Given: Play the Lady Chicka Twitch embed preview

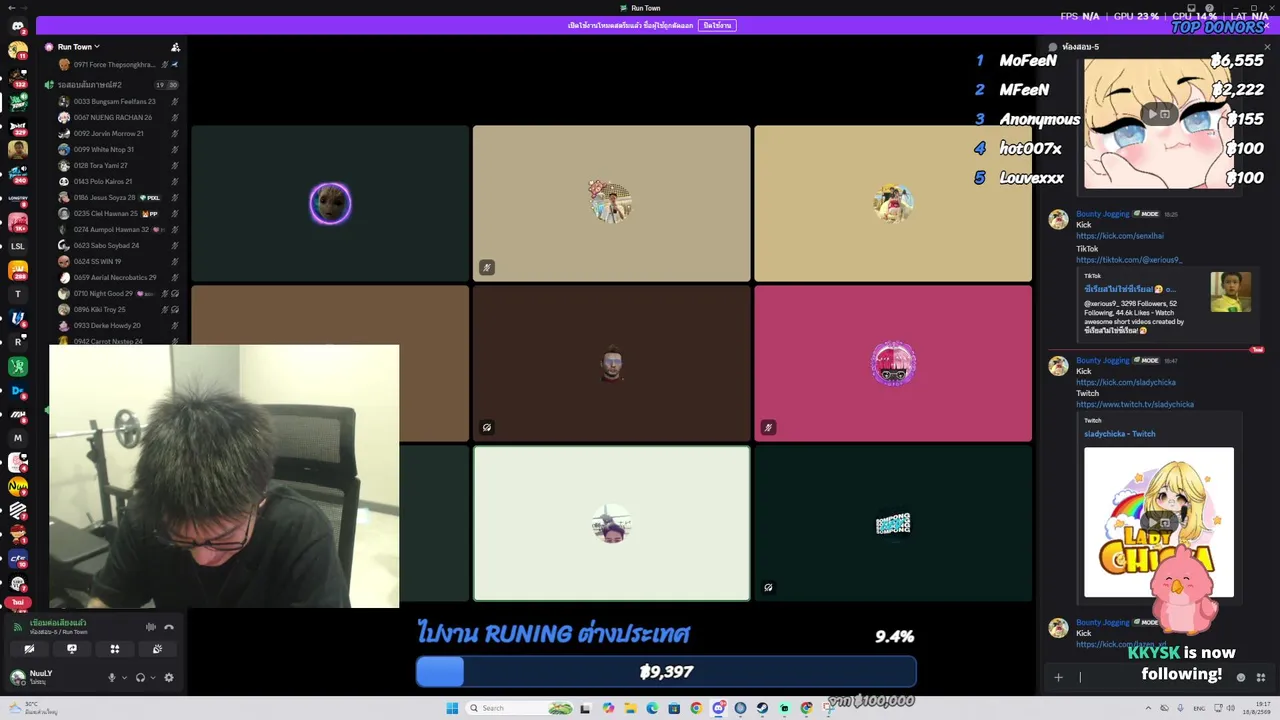Looking at the screenshot, I should point(1159,522).
